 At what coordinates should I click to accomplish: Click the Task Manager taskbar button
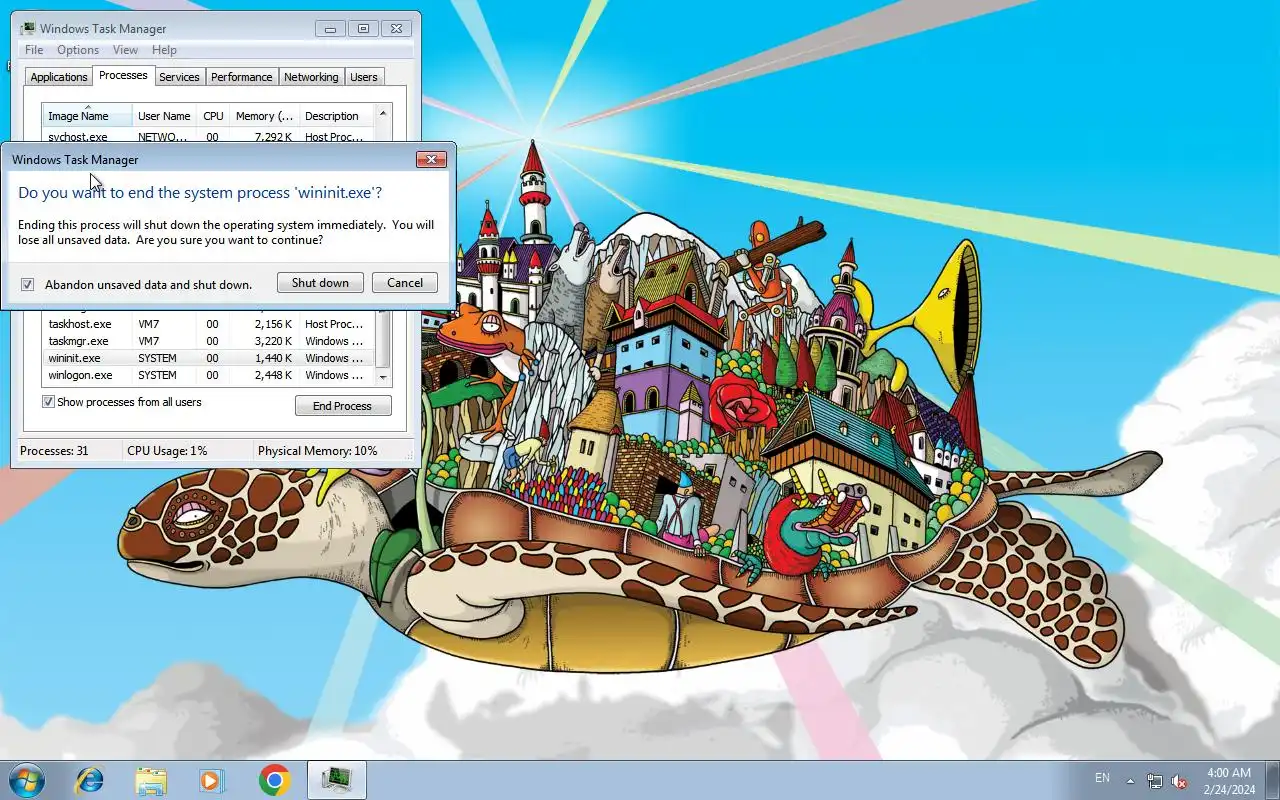pos(337,780)
